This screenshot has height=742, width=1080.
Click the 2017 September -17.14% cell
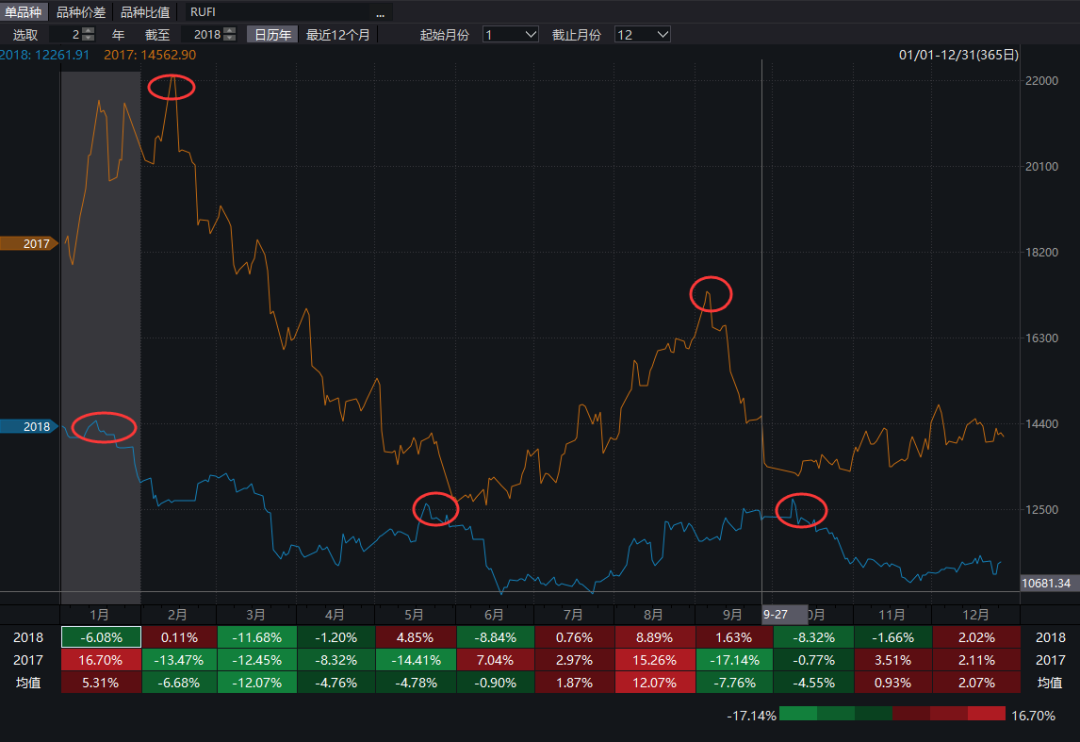pyautogui.click(x=733, y=660)
